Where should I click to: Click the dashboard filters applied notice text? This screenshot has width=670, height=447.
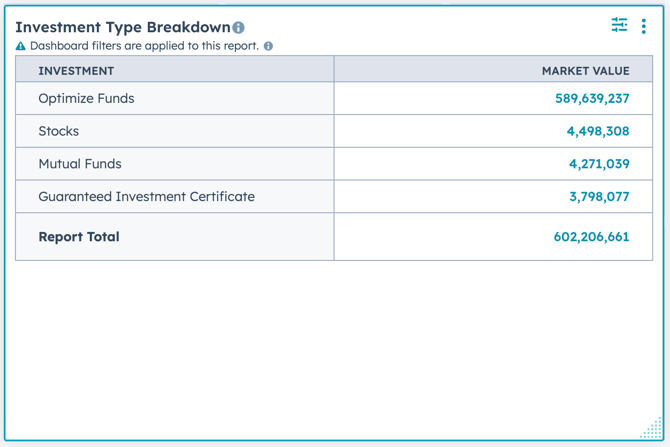click(x=144, y=46)
